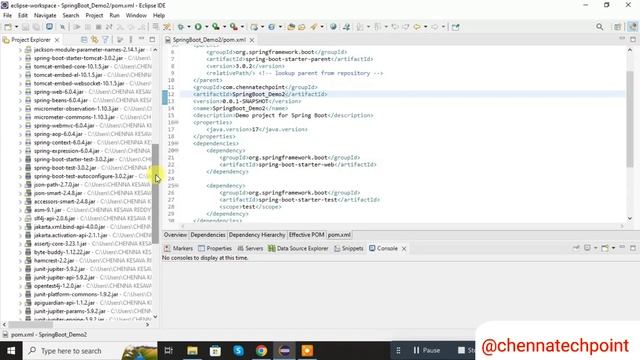The width and height of the screenshot is (640, 360).
Task: Maximize the editor area
Action: click(x=633, y=40)
